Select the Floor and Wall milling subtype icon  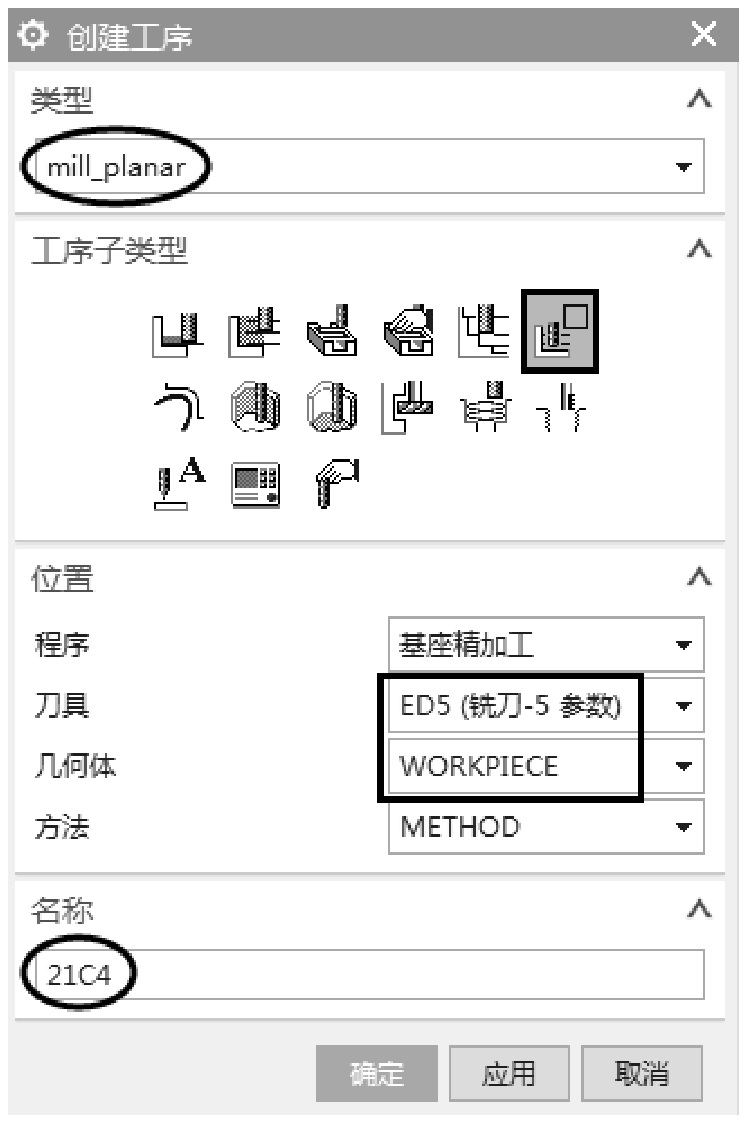click(x=177, y=333)
